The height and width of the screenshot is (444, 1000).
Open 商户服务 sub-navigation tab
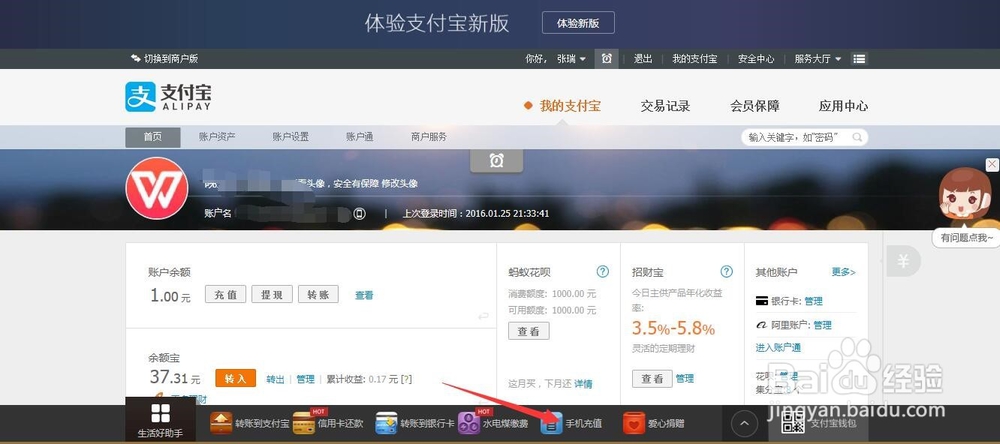click(x=429, y=137)
